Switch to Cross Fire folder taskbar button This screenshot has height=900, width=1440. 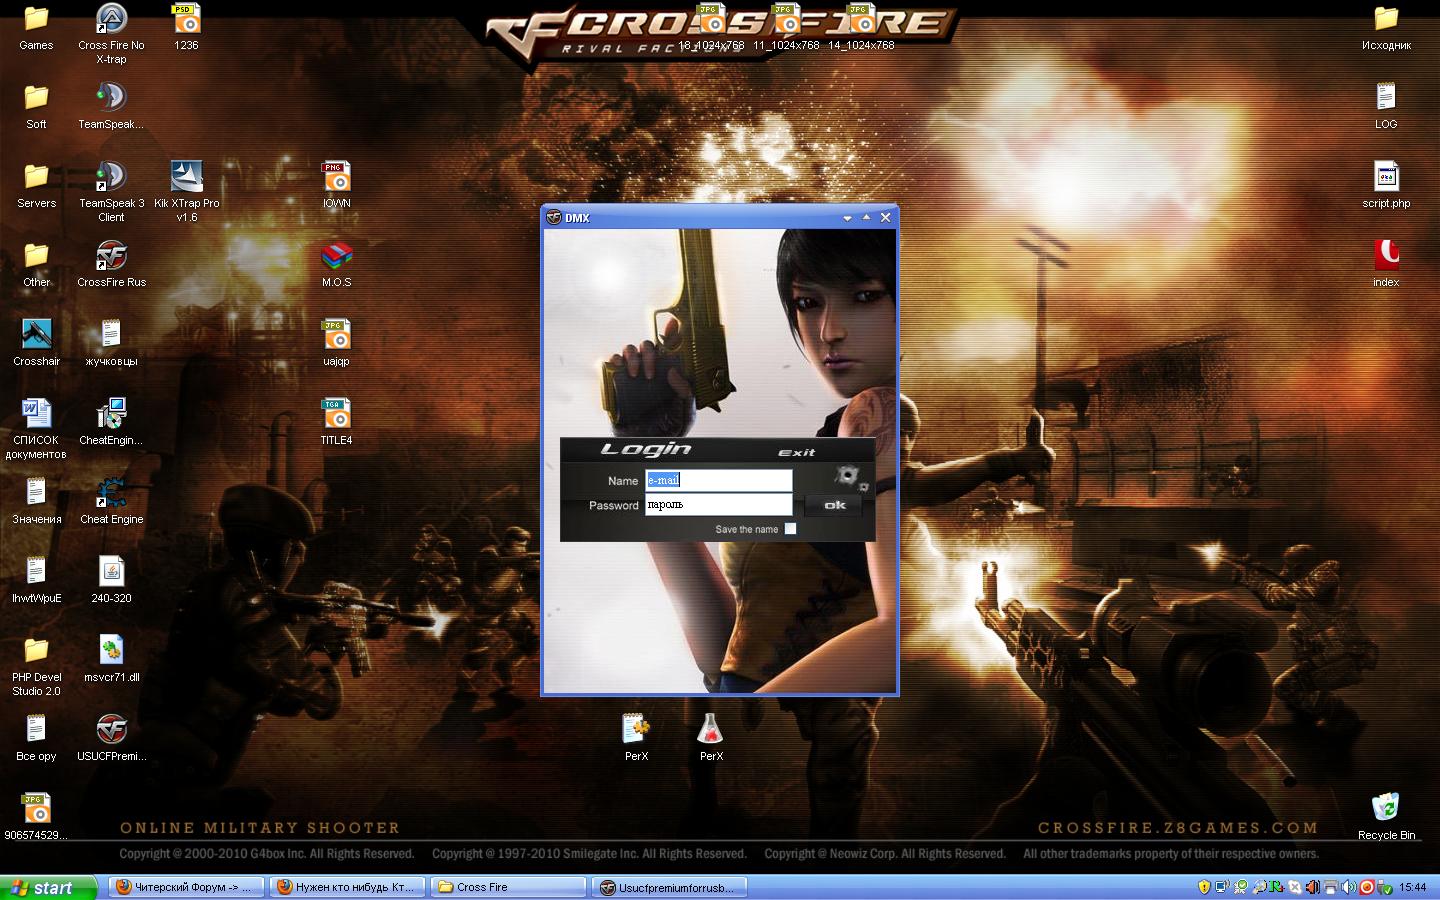(508, 887)
